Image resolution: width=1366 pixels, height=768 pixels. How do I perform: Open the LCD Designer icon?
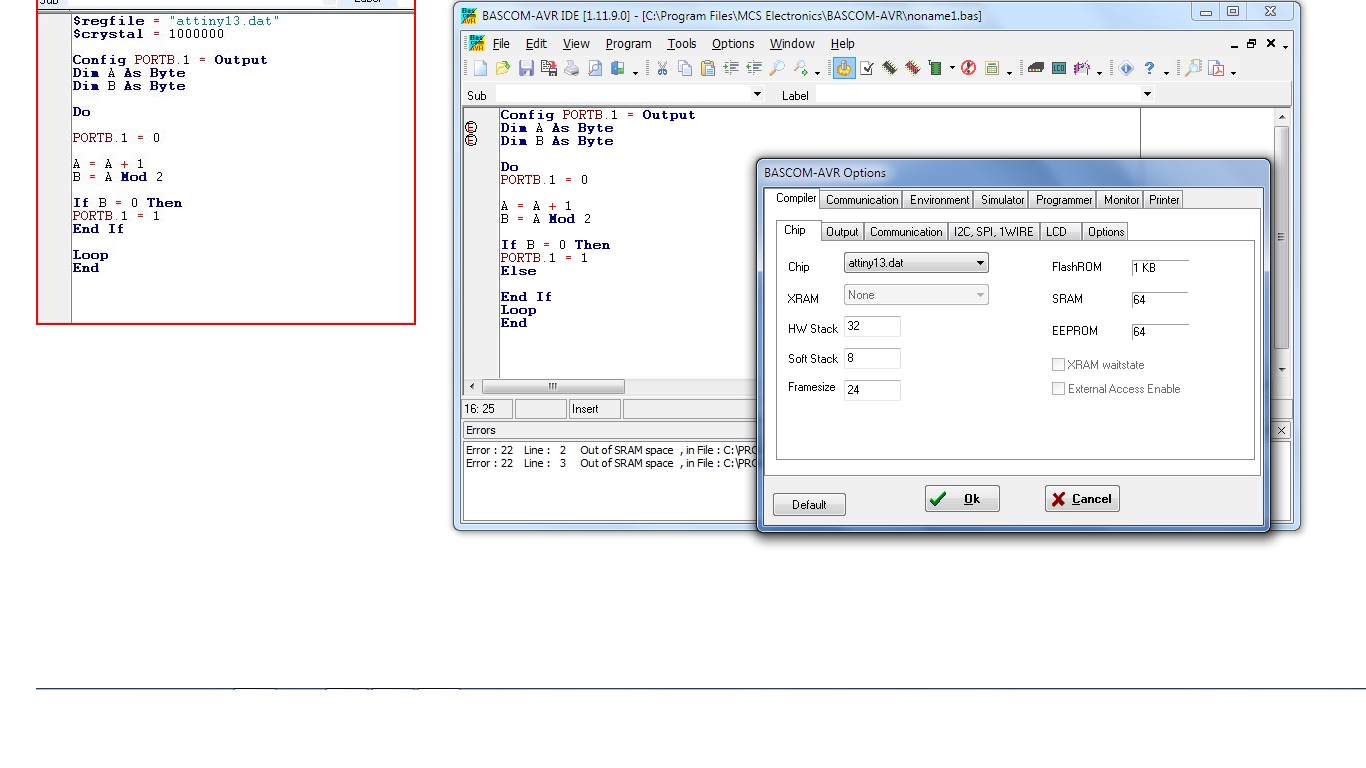coord(1059,68)
